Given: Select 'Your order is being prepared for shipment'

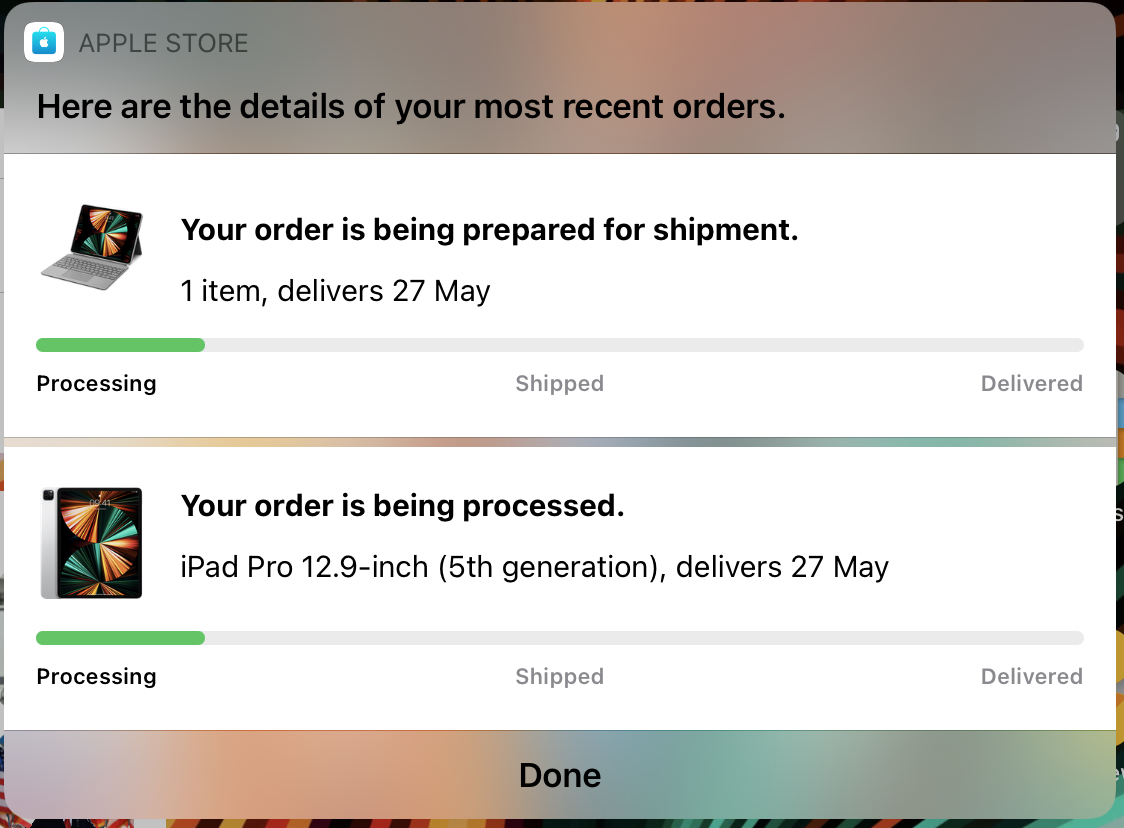Looking at the screenshot, I should click(489, 230).
